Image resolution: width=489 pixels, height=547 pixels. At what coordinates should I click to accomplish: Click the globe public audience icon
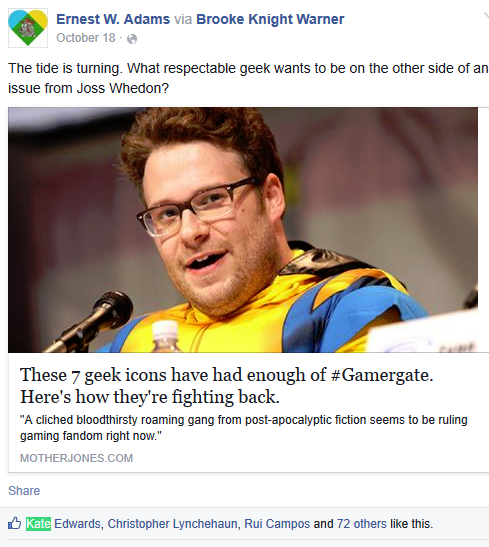coord(132,39)
